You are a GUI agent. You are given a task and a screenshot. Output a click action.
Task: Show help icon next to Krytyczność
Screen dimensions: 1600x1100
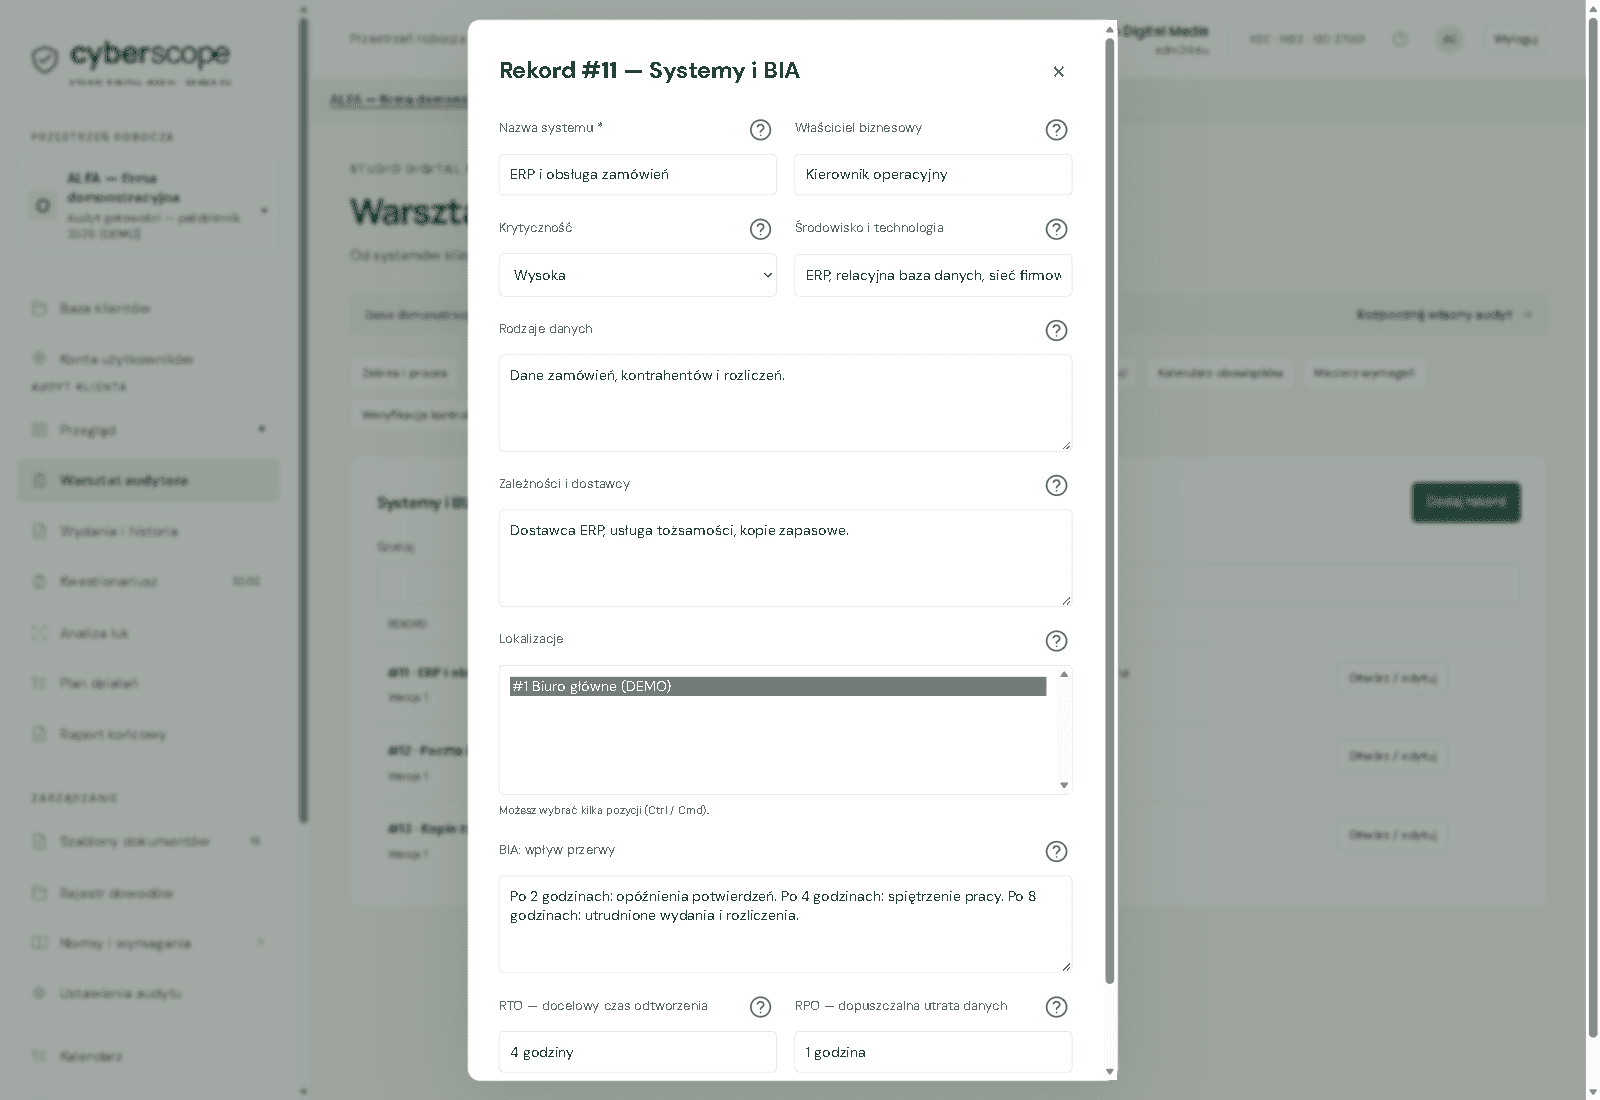760,229
